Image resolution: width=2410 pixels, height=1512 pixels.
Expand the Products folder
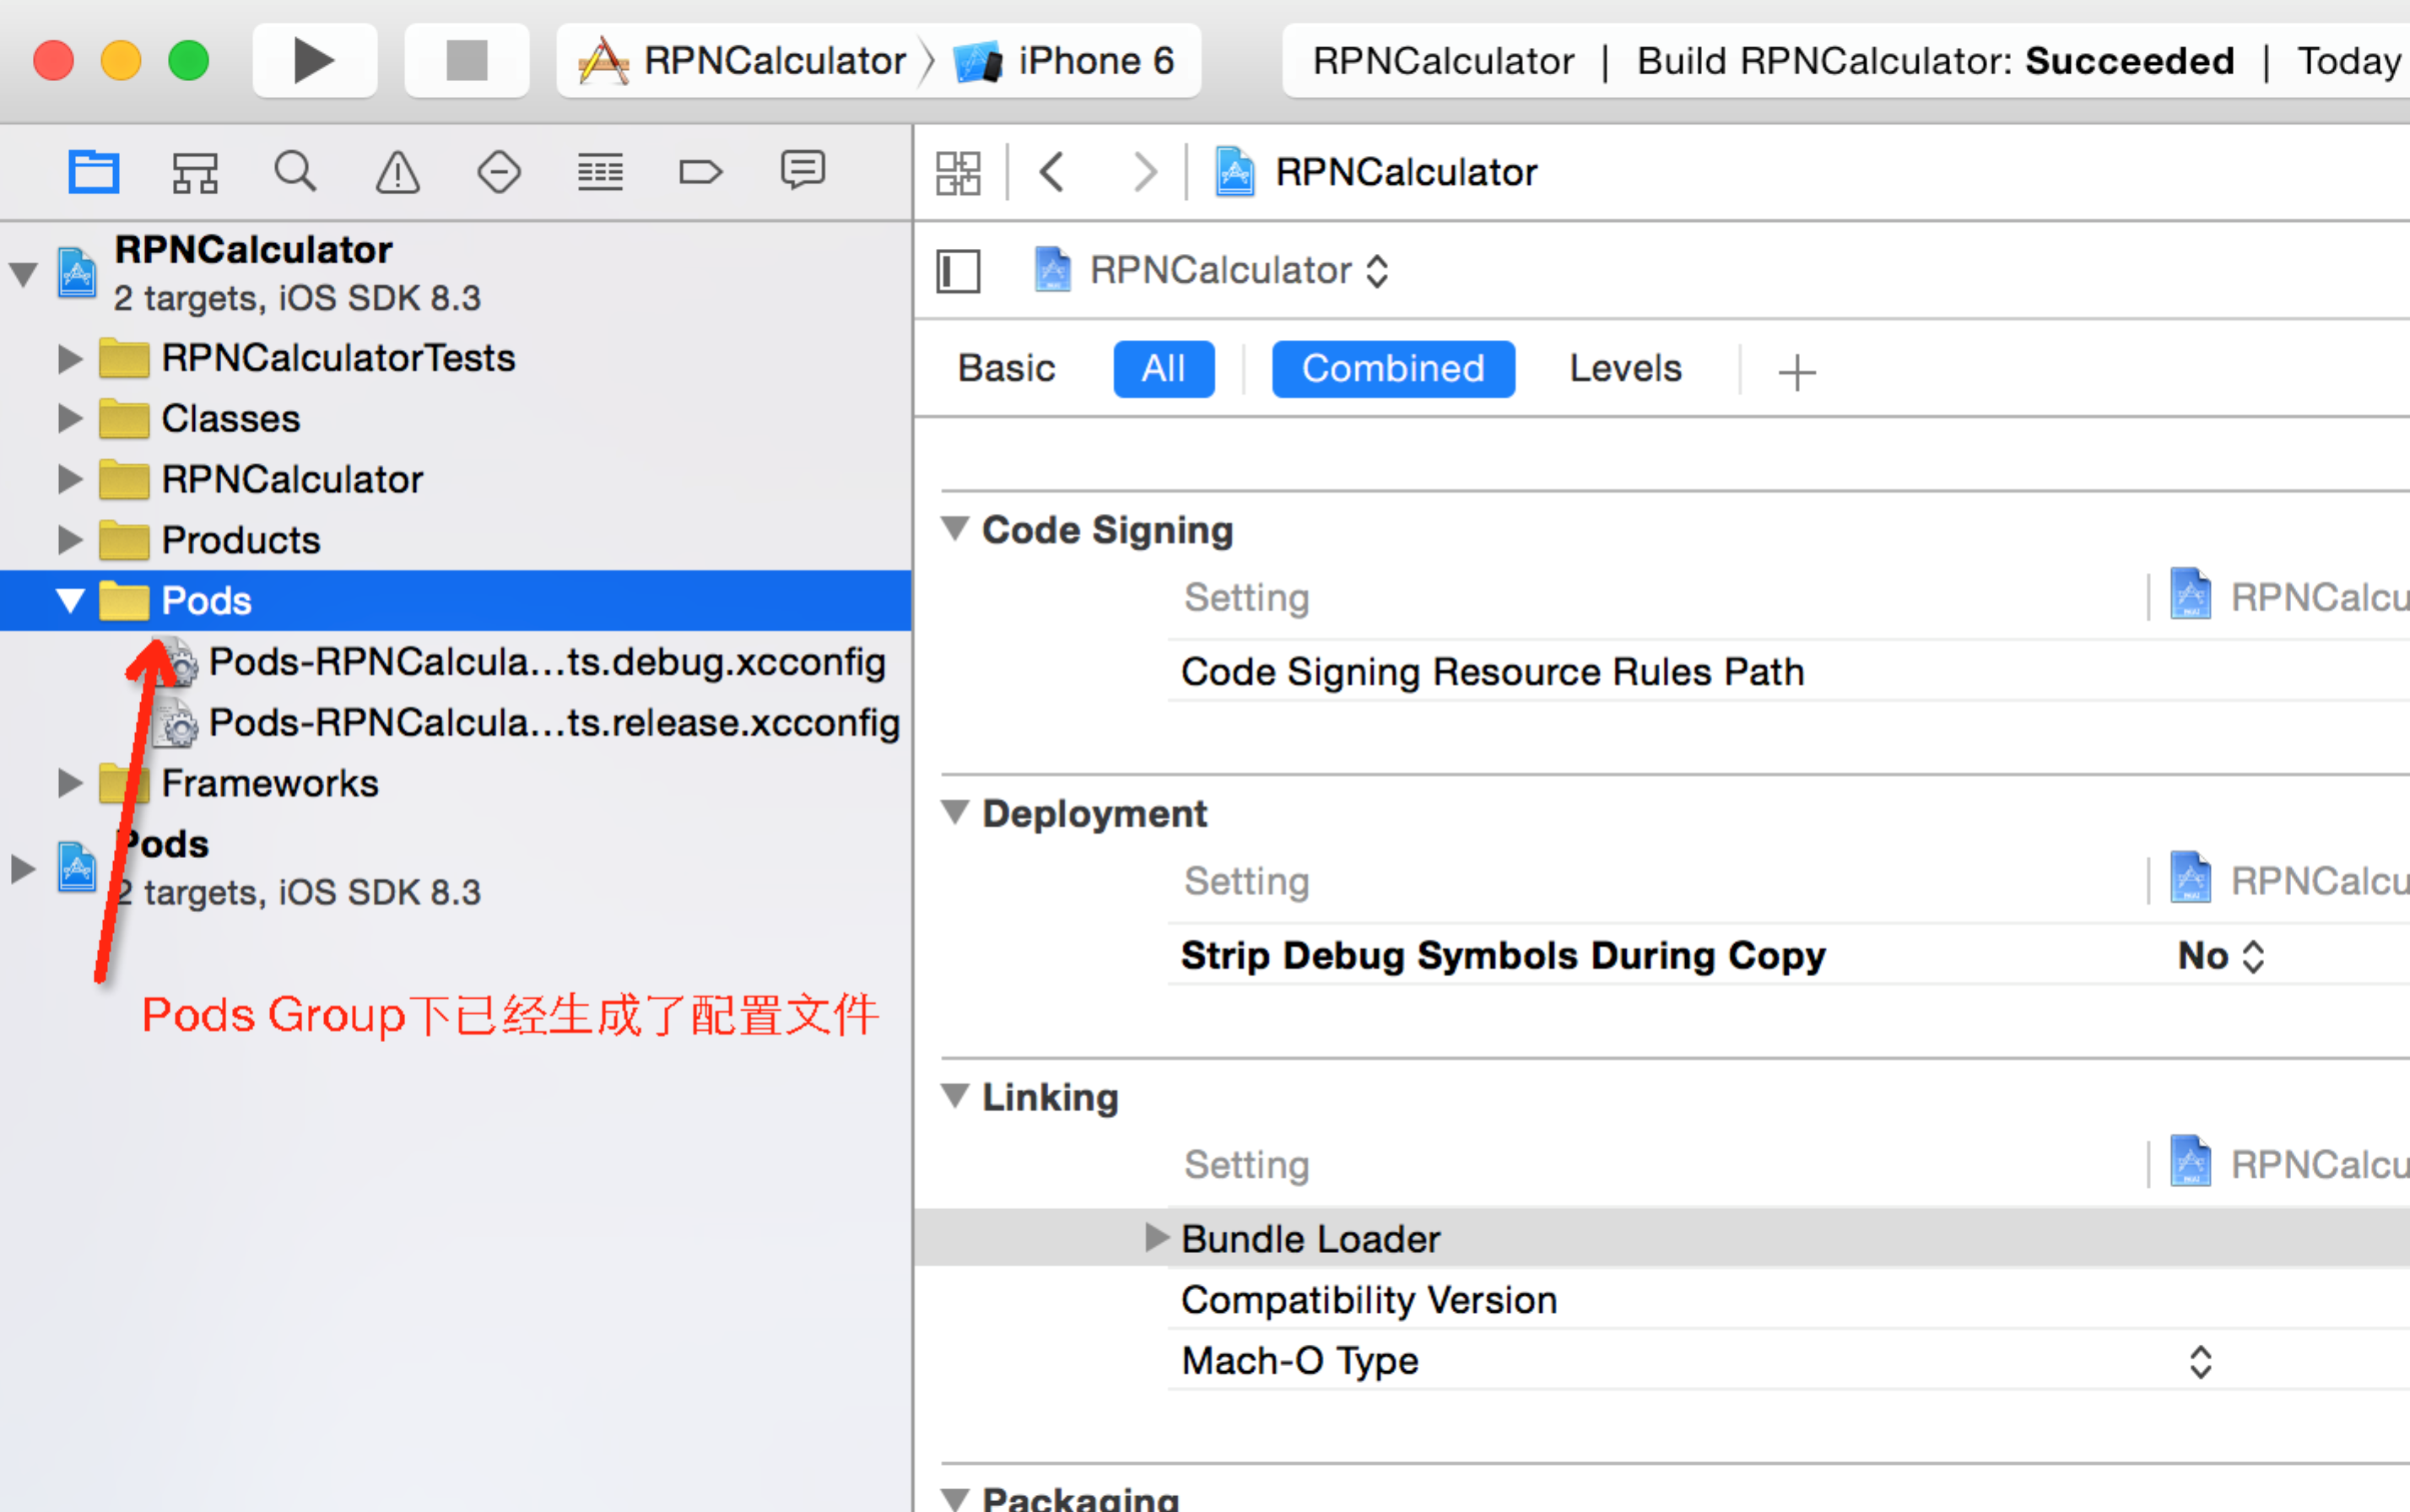pyautogui.click(x=69, y=541)
